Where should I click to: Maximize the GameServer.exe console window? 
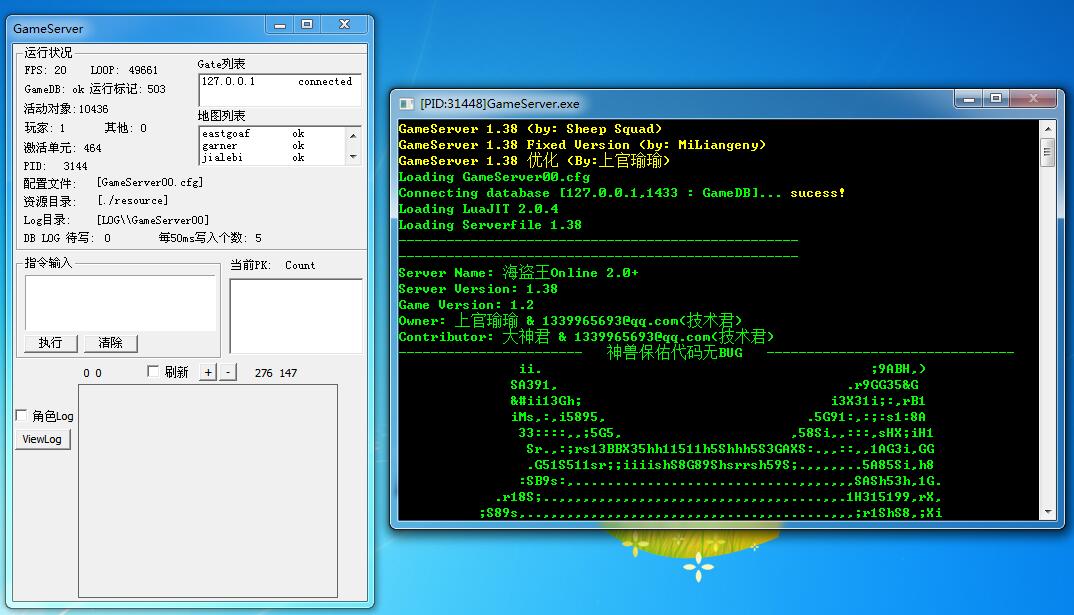(996, 99)
